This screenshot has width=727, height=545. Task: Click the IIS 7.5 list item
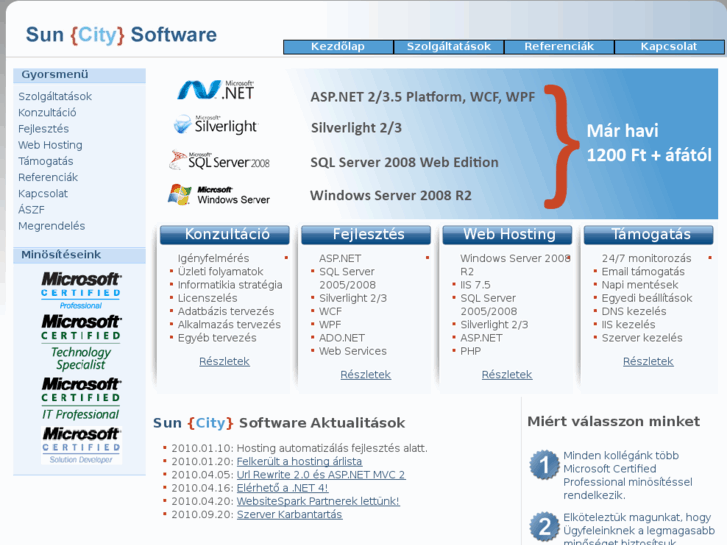[x=475, y=285]
